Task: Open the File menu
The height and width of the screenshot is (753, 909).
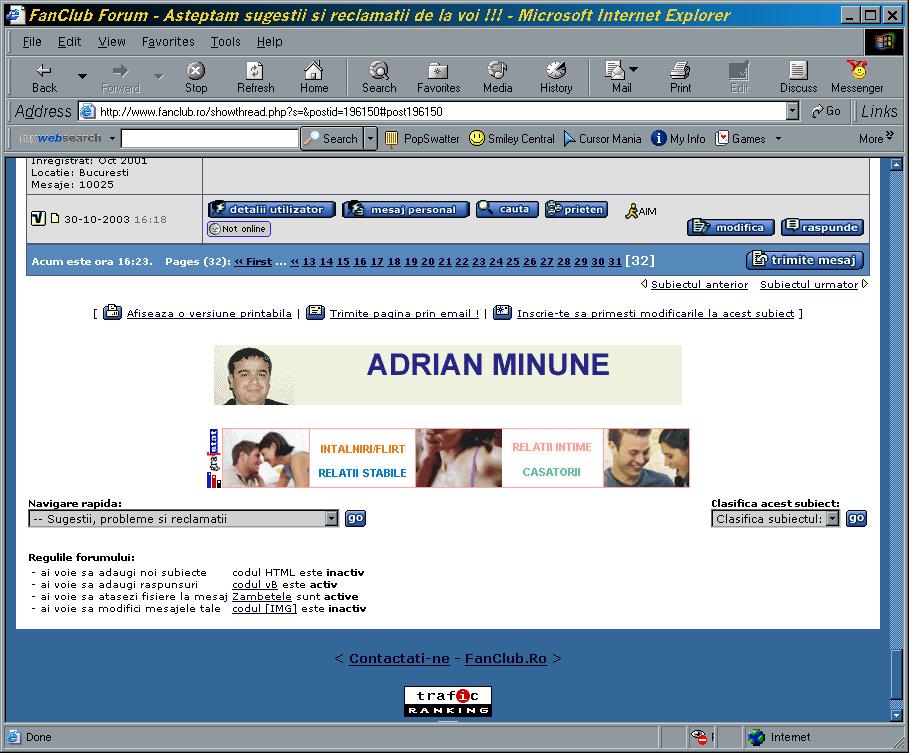Action: (32, 42)
